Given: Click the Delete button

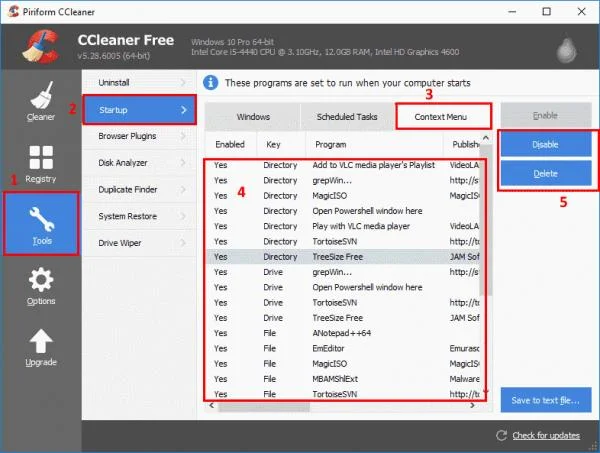Looking at the screenshot, I should [546, 174].
